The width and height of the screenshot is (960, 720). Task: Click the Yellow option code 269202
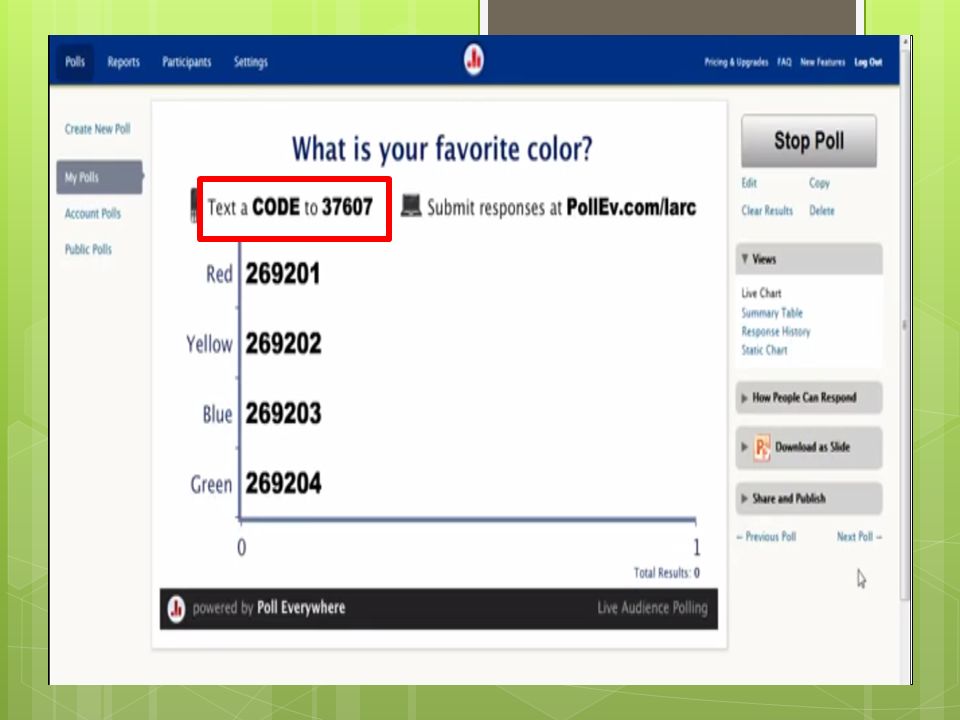(x=283, y=343)
